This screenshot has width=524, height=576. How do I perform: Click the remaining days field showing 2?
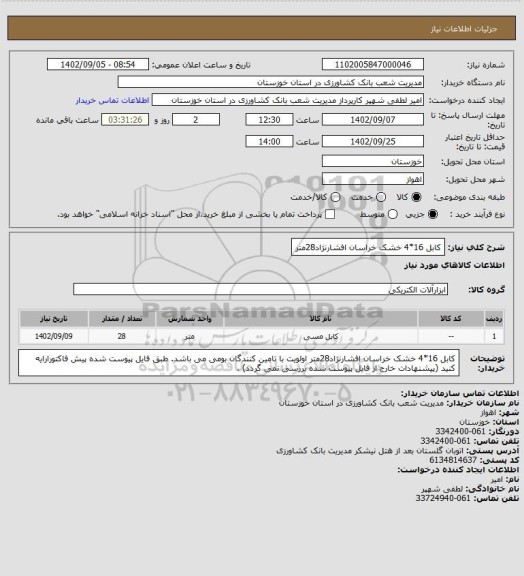coord(196,120)
